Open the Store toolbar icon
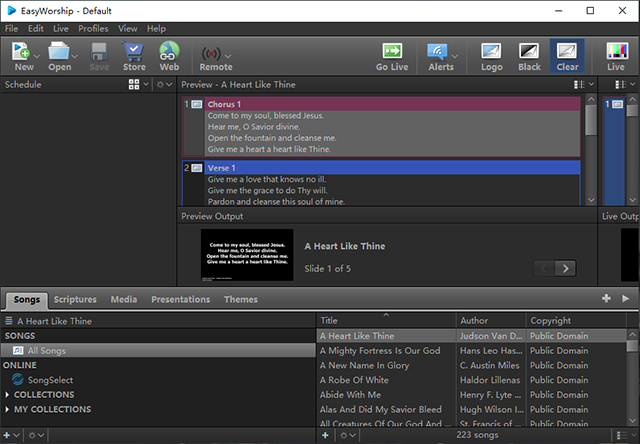The height and width of the screenshot is (444, 640). tap(134, 51)
